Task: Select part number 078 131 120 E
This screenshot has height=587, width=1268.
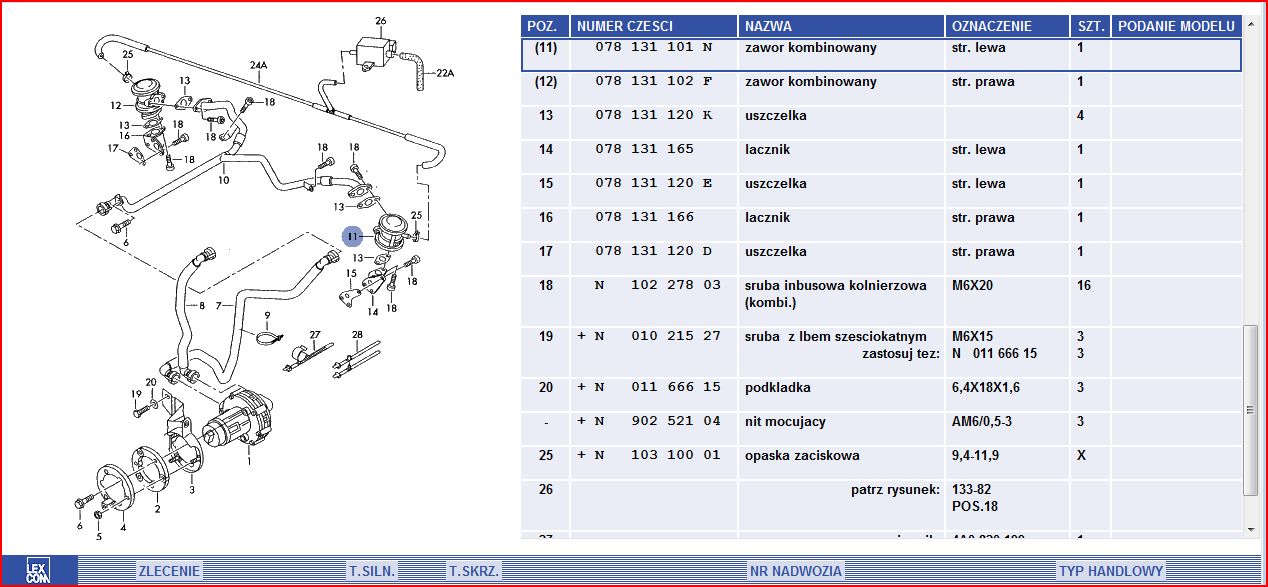Action: click(654, 183)
